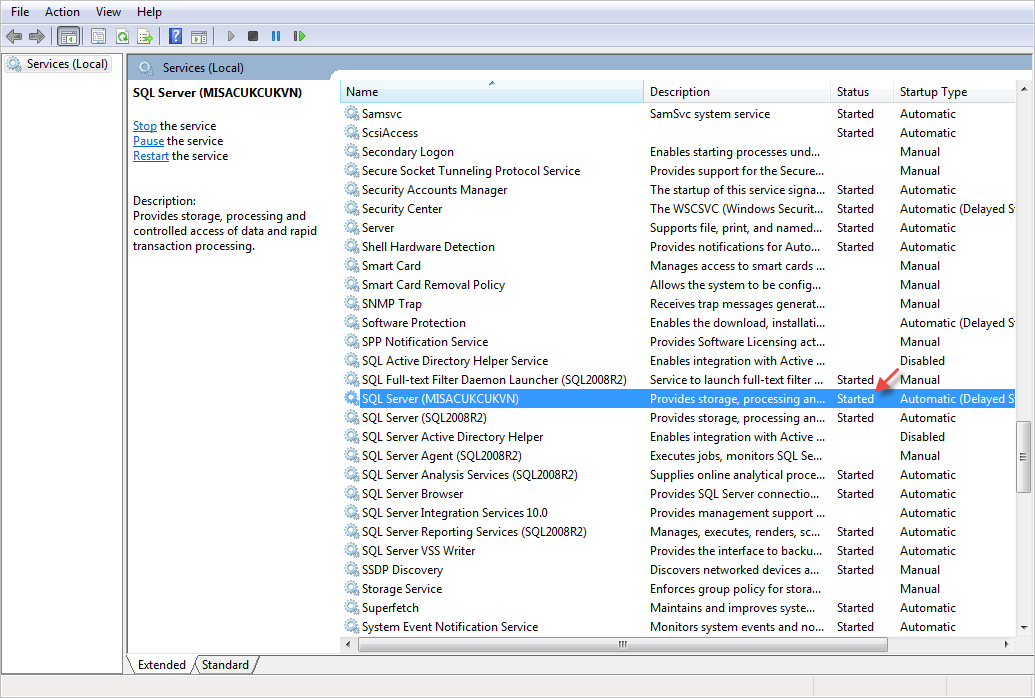This screenshot has height=698, width=1035.
Task: Click the horizontal scrollbar left arrow
Action: click(x=348, y=644)
